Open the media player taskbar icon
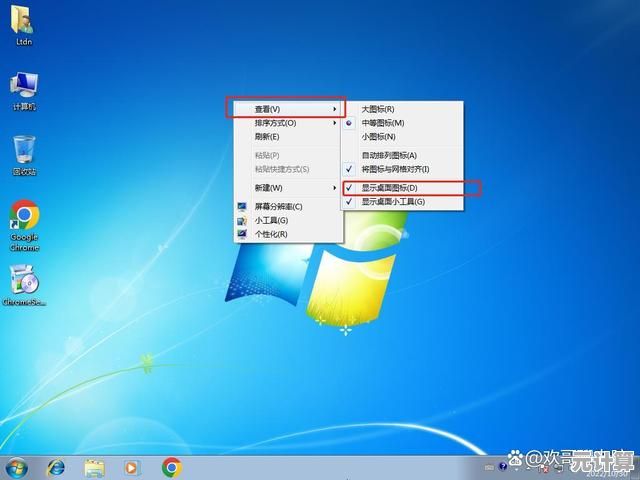Screen dimensions: 640x480 [132, 467]
